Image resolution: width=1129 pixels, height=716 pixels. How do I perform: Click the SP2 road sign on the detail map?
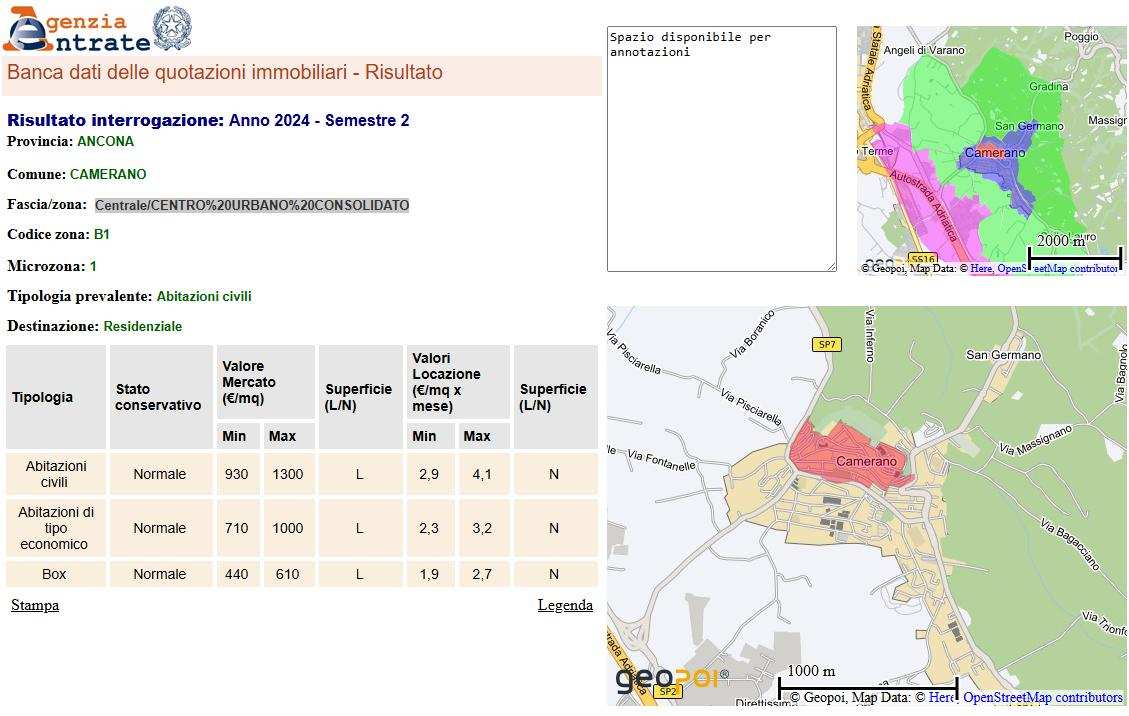(667, 690)
